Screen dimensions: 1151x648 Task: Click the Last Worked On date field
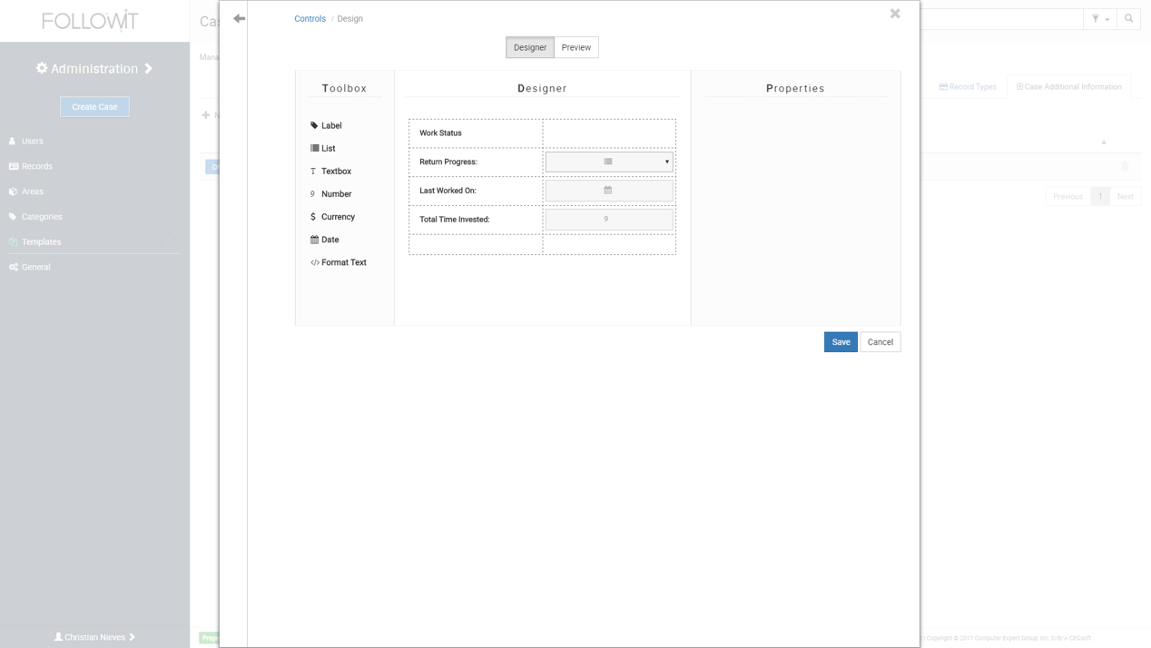[x=609, y=190]
